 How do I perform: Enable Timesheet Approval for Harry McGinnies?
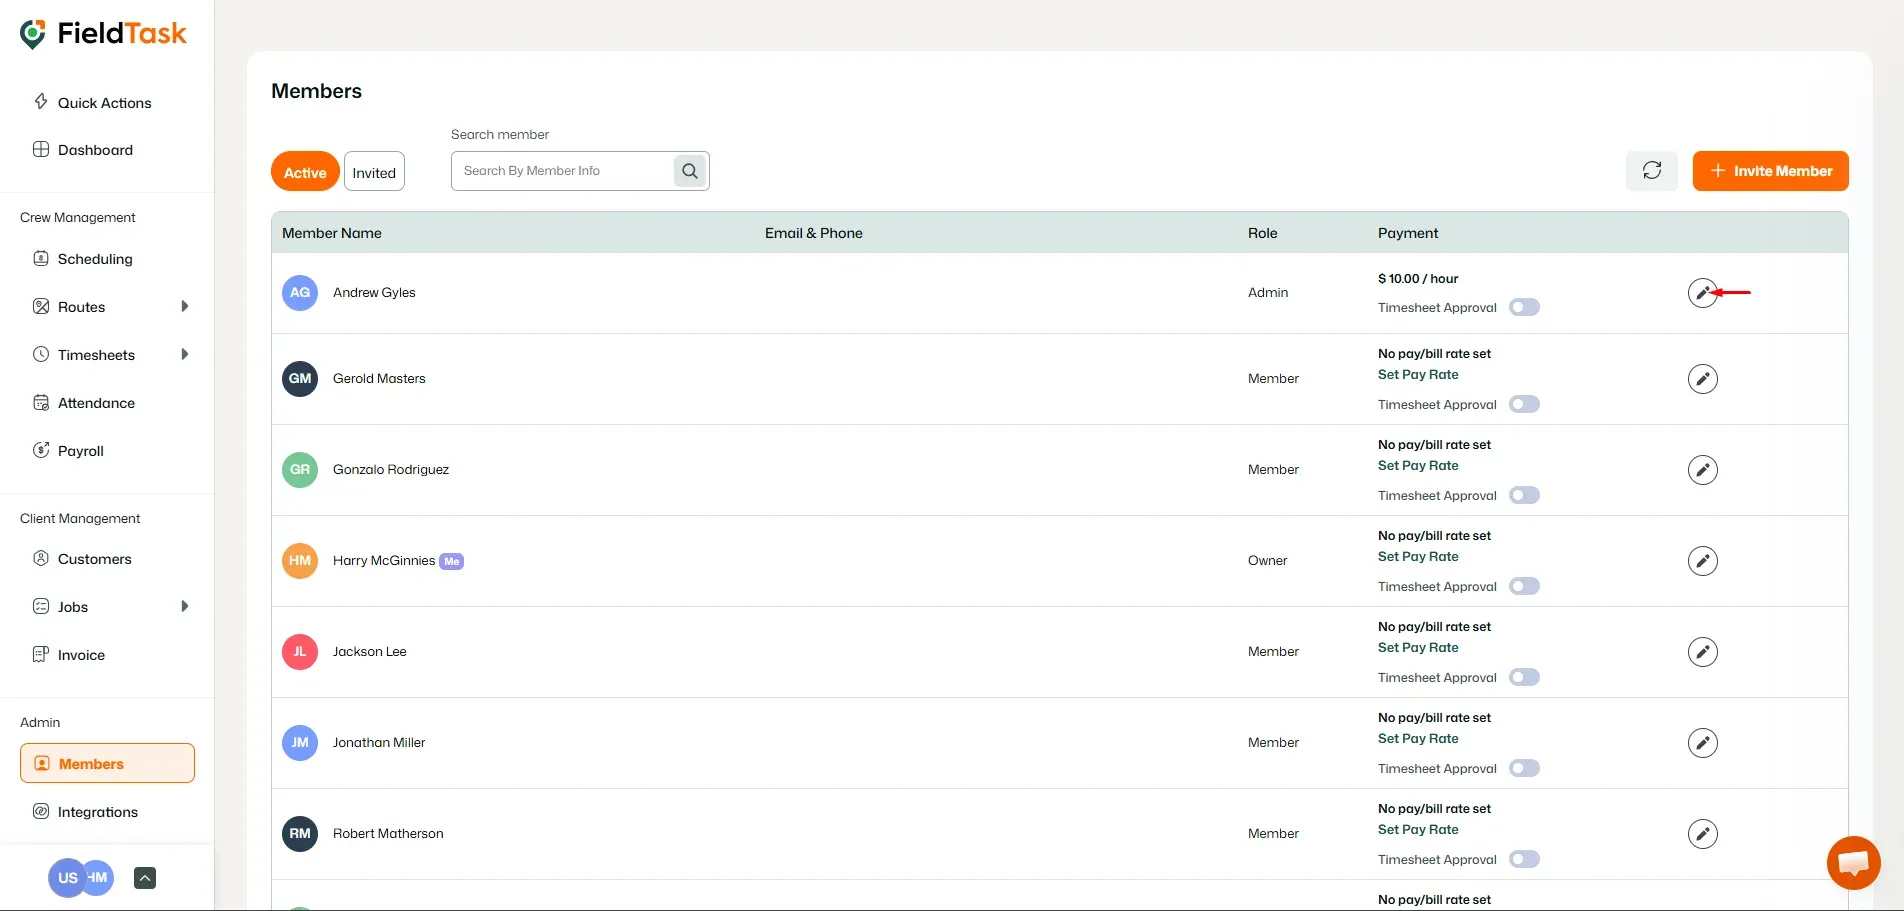click(x=1524, y=586)
